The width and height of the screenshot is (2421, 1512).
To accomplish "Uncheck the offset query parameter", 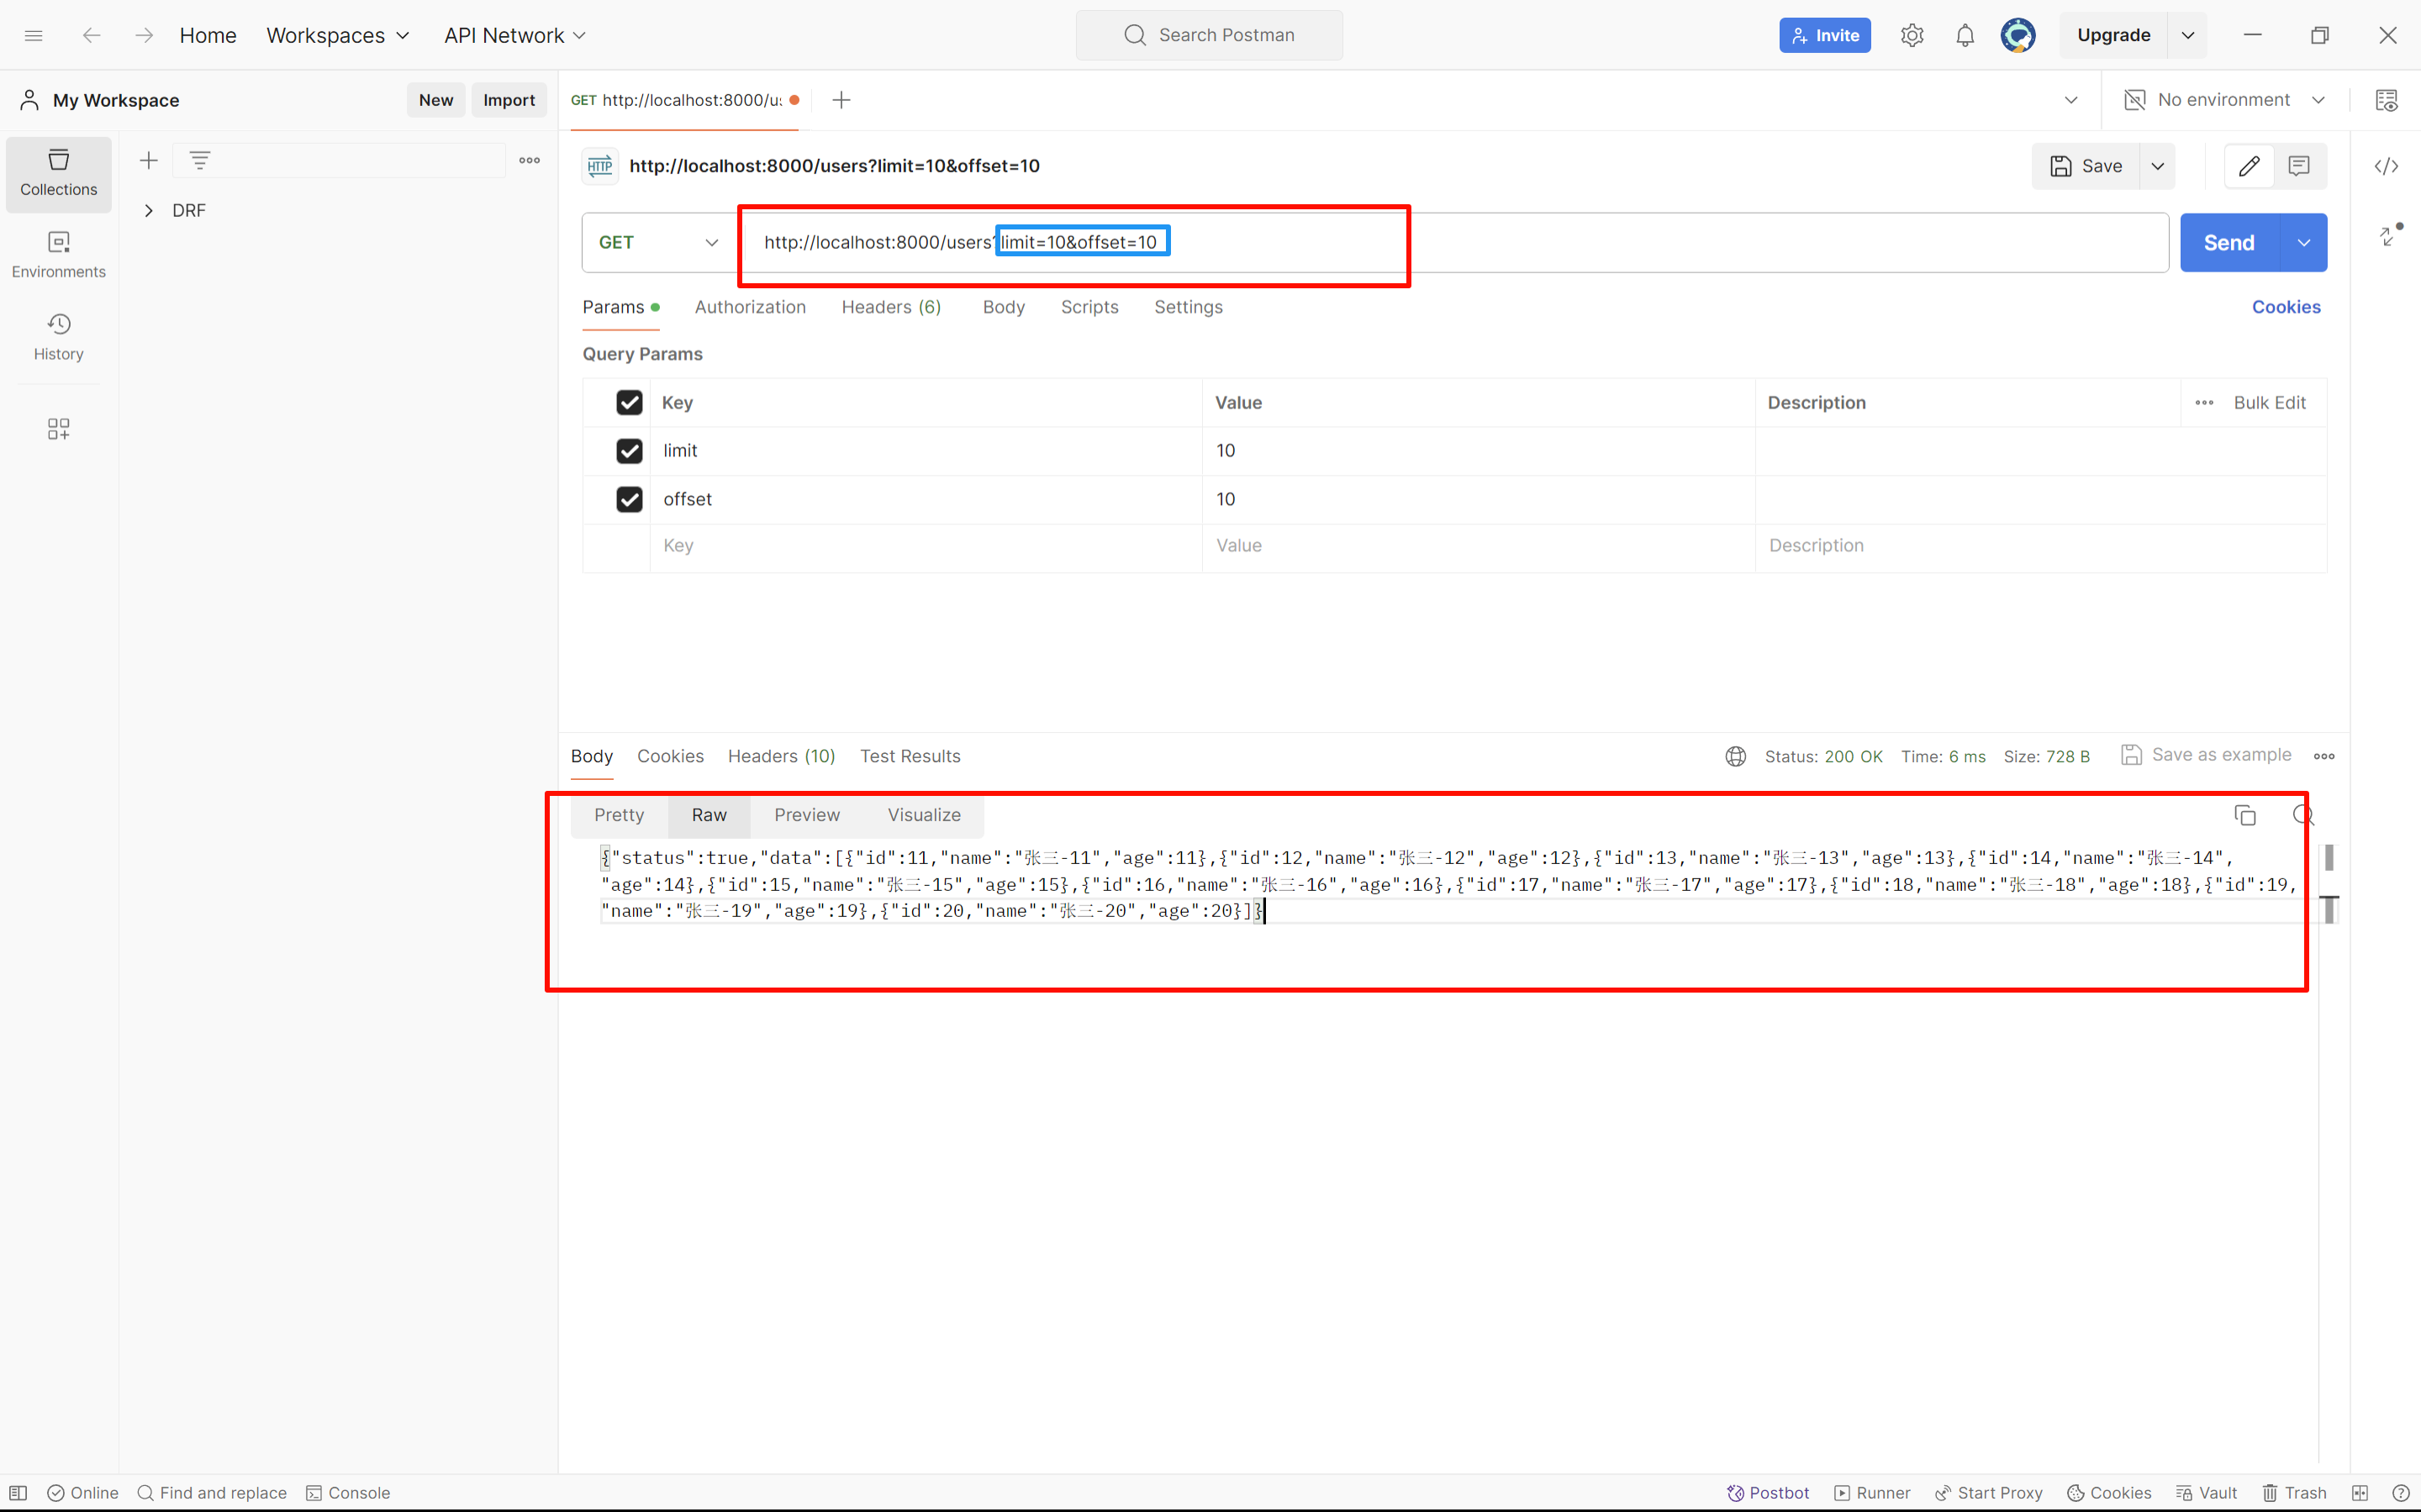I will pyautogui.click(x=629, y=499).
